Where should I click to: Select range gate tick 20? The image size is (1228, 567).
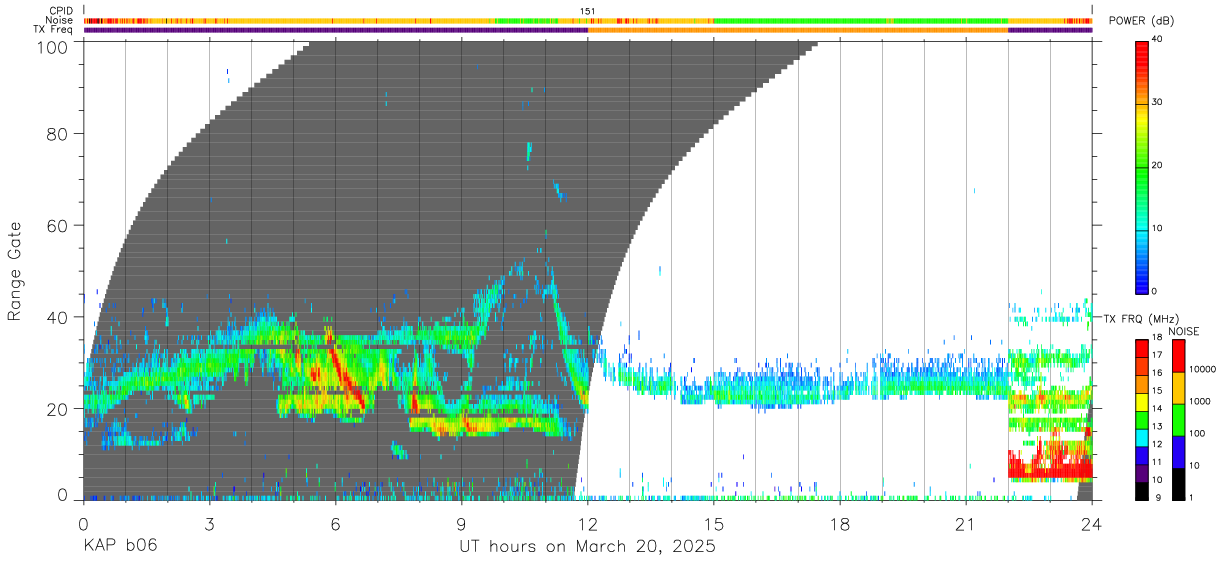(58, 409)
